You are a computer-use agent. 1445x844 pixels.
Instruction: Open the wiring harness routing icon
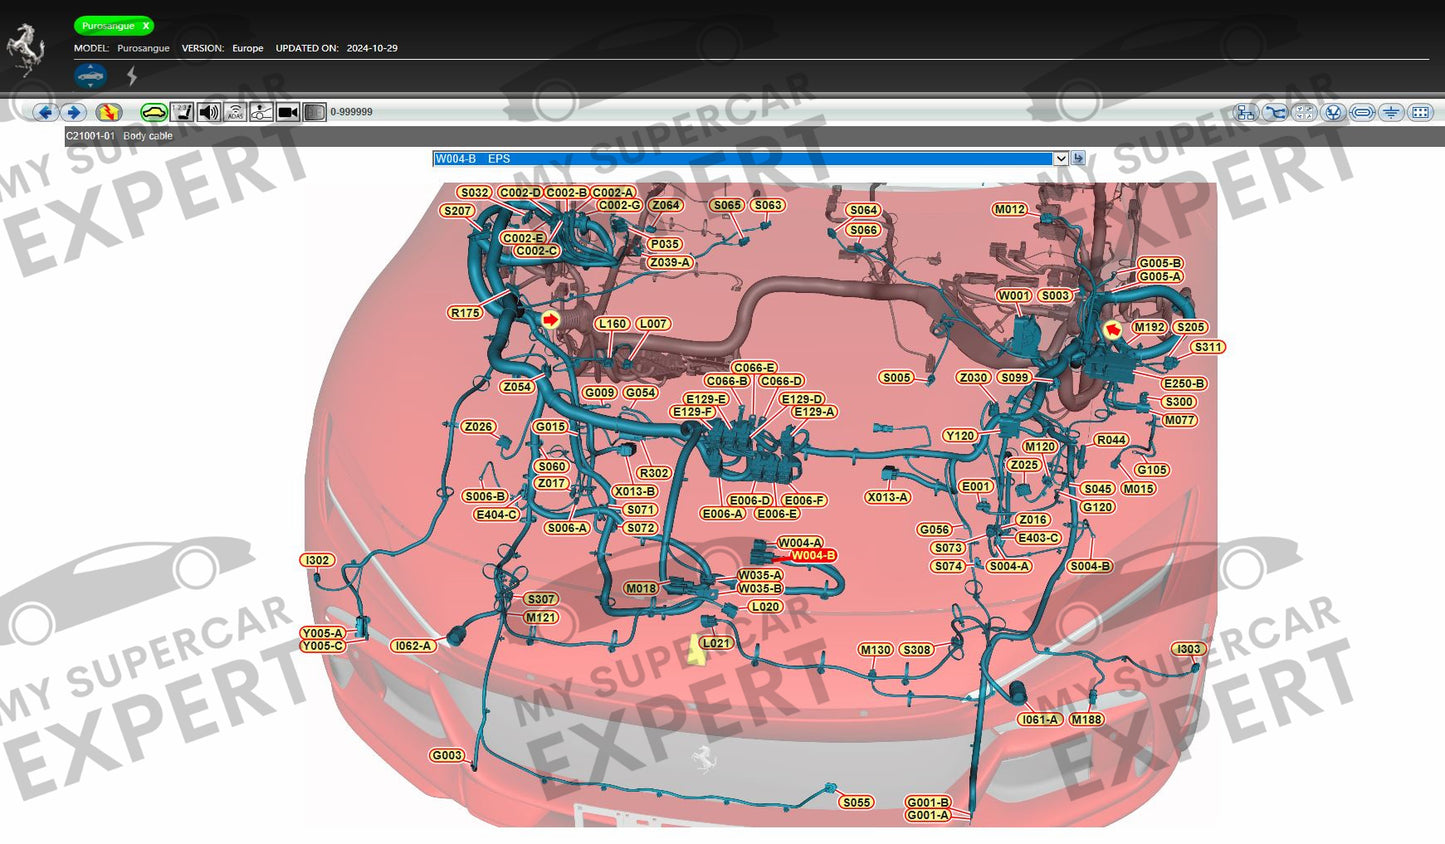(x=1275, y=112)
